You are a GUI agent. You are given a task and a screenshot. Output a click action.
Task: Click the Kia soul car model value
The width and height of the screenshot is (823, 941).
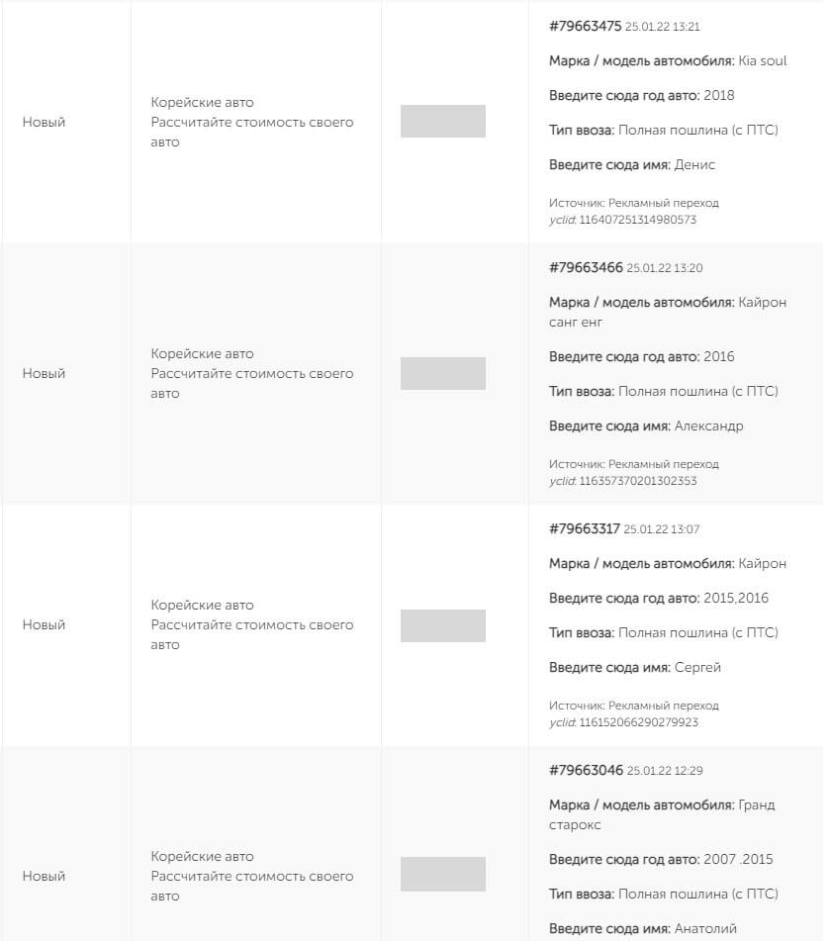click(761, 60)
